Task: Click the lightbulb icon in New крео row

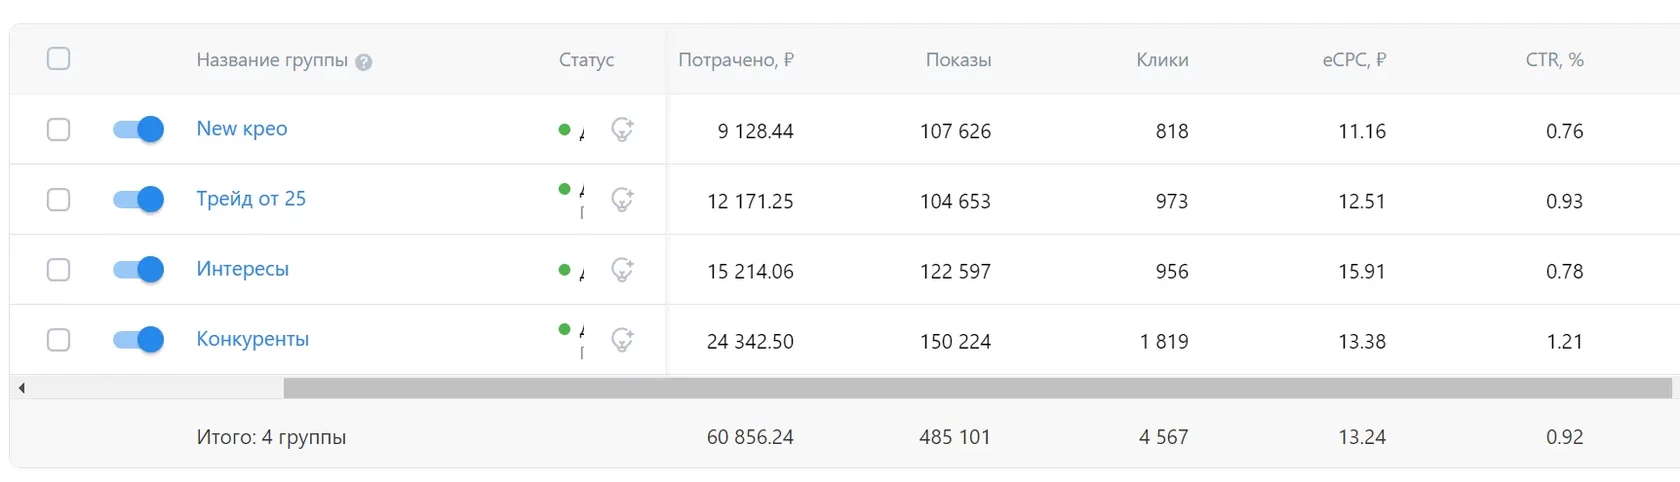Action: [622, 129]
